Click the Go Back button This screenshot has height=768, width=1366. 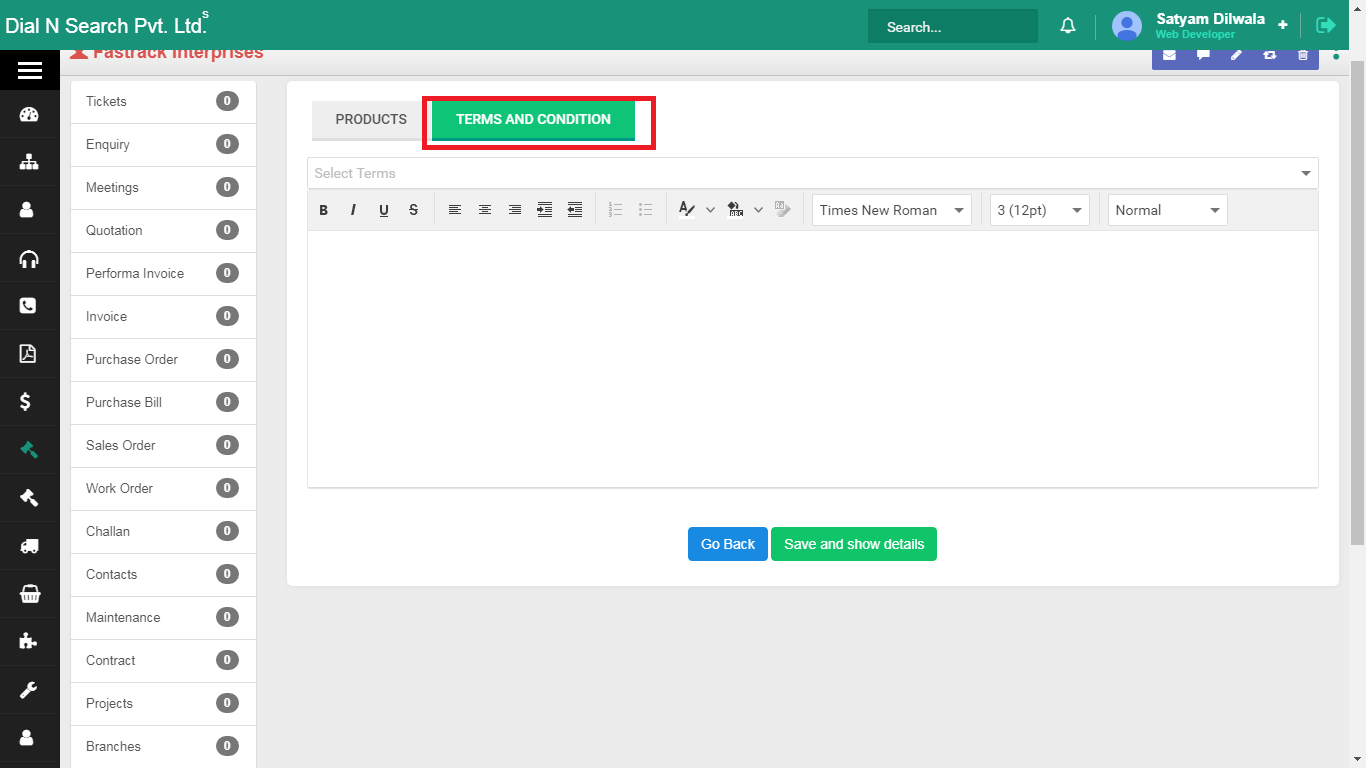(727, 544)
